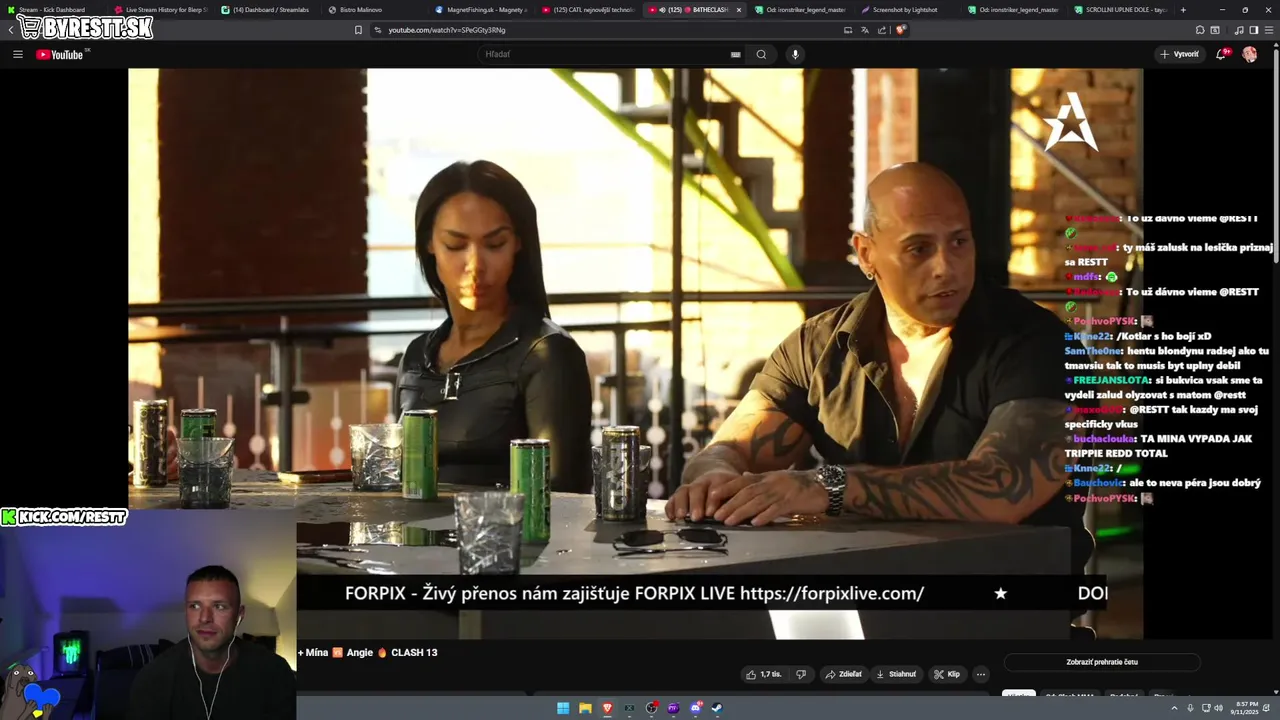
Task: Open OBS Studio from the taskbar
Action: pos(652,708)
